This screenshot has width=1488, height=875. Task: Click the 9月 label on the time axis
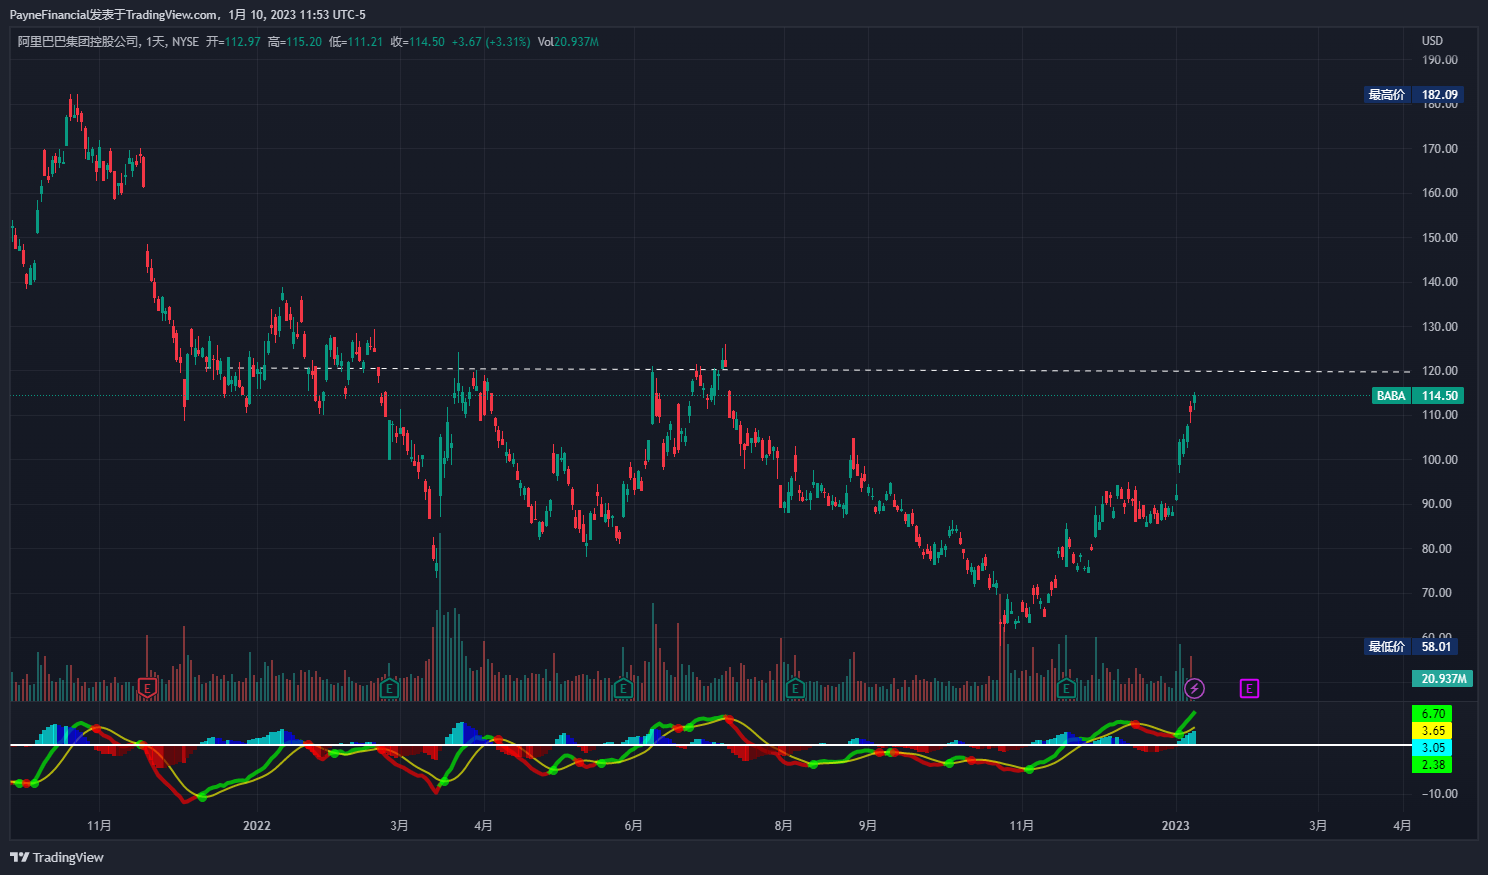867,826
